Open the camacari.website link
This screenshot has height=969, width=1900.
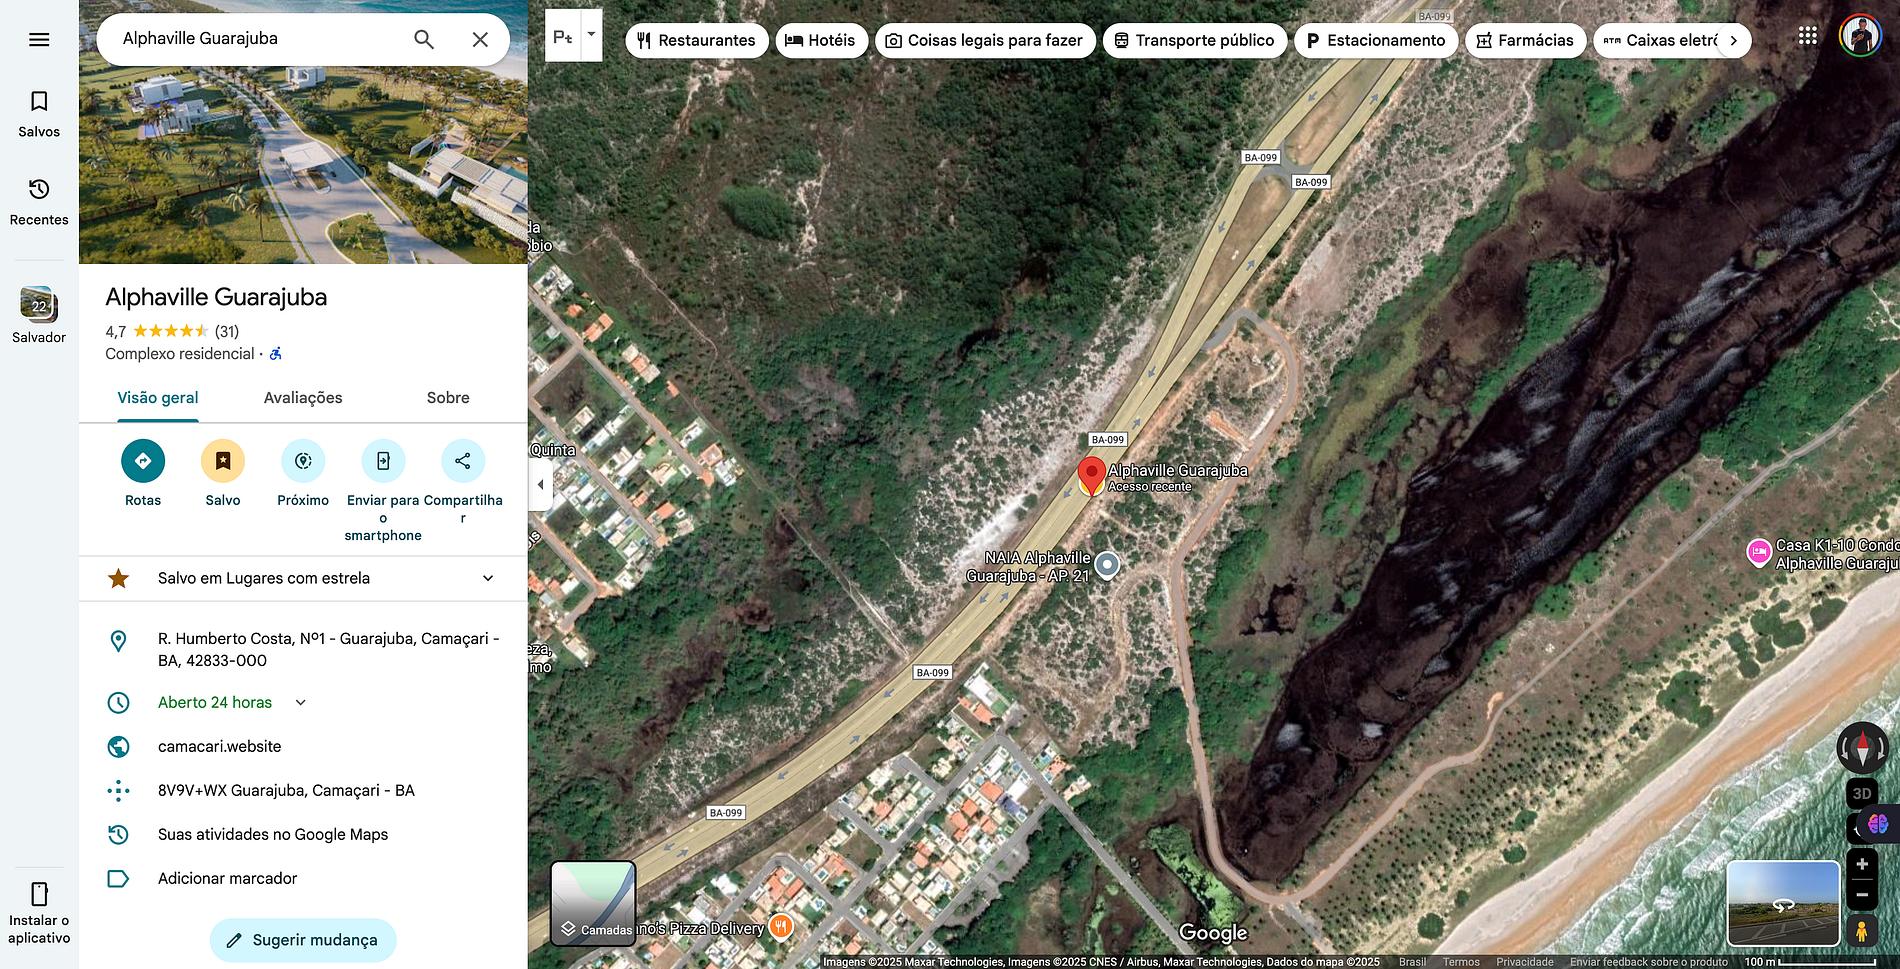click(220, 746)
